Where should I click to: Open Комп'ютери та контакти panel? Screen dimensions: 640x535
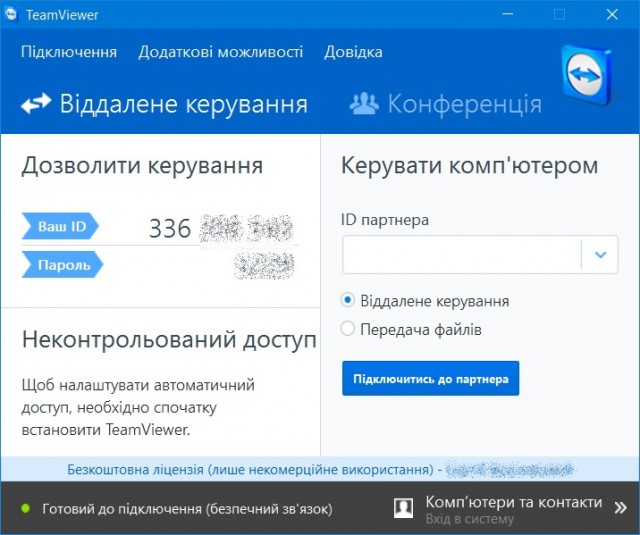[x=514, y=502]
